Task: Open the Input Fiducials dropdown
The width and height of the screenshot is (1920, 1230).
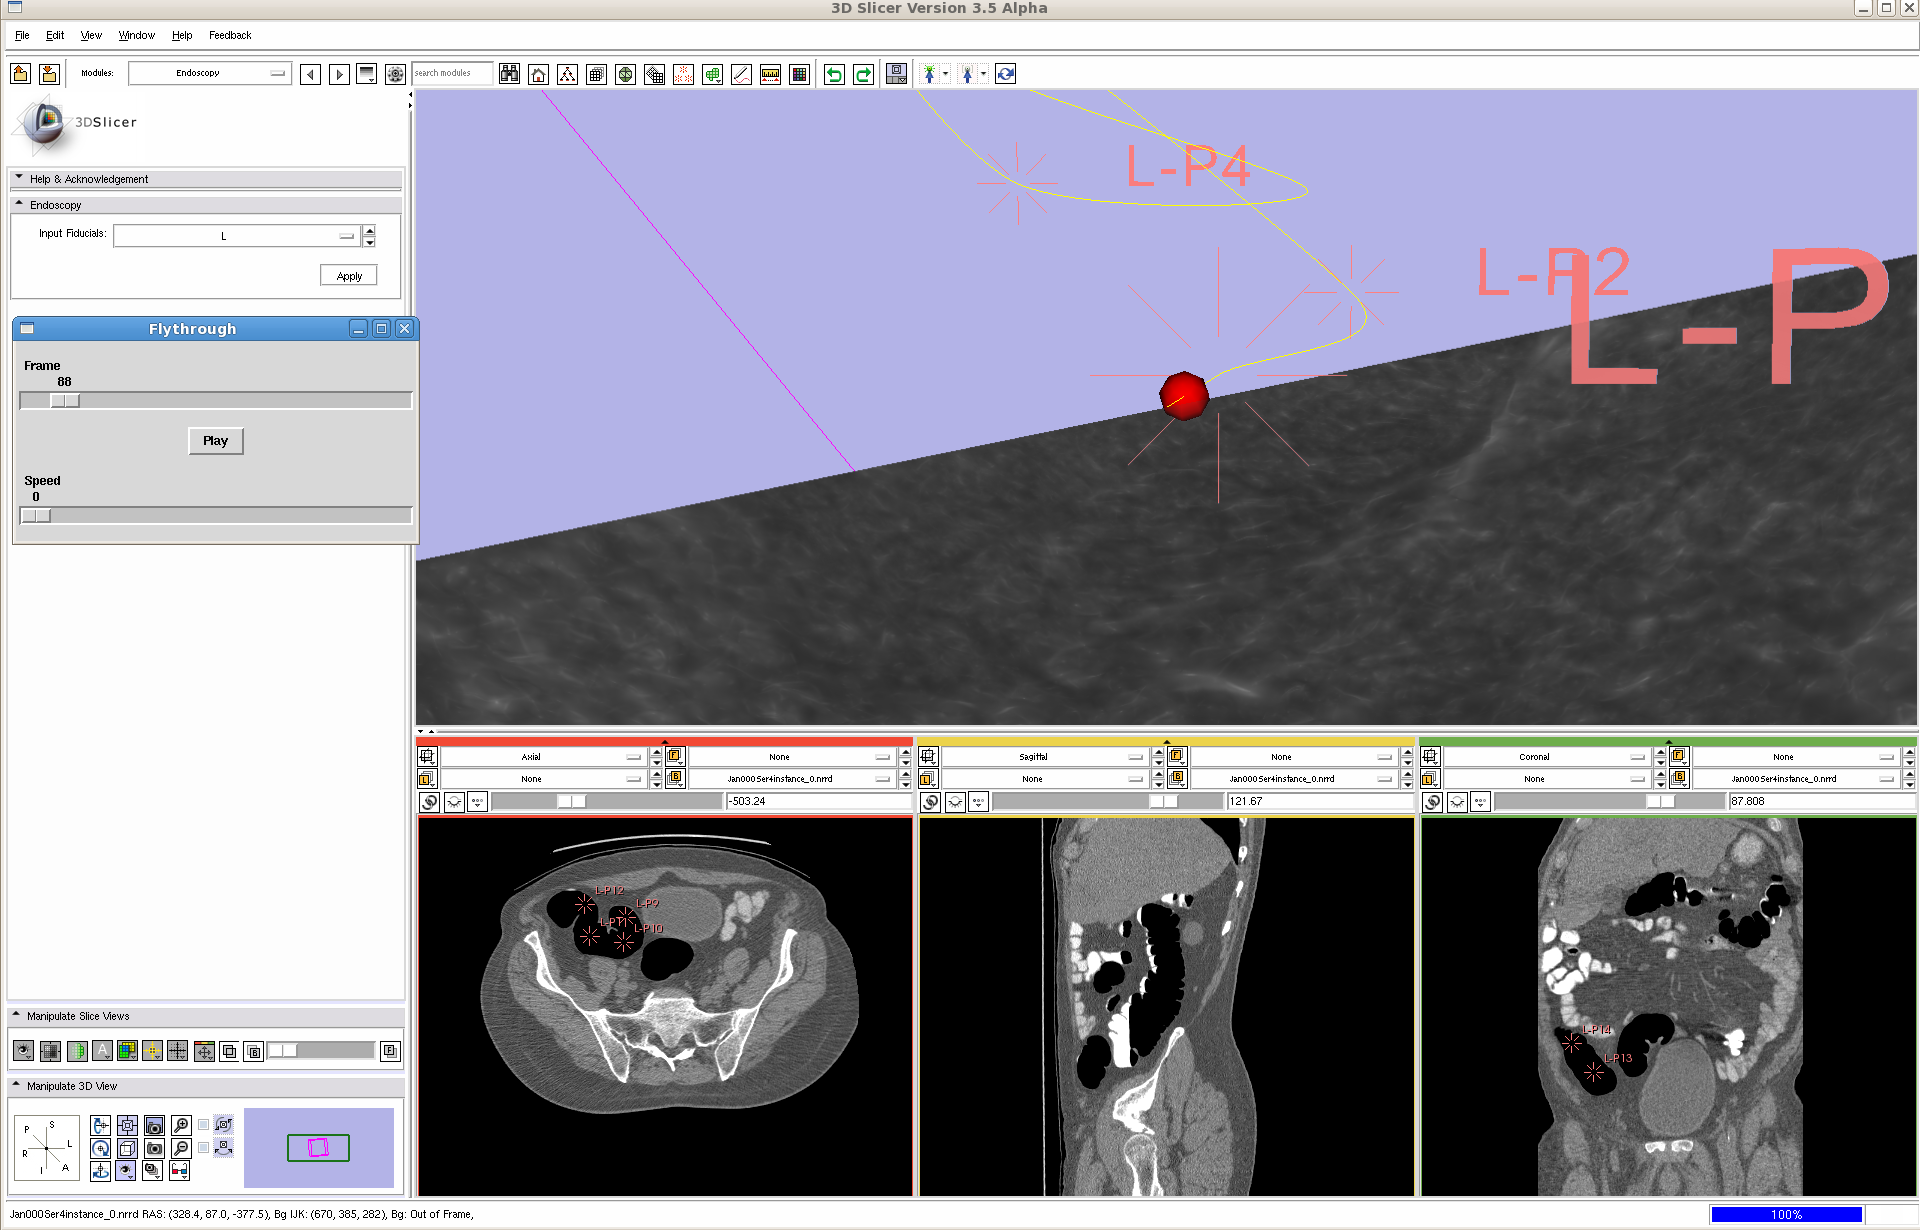Action: point(237,236)
